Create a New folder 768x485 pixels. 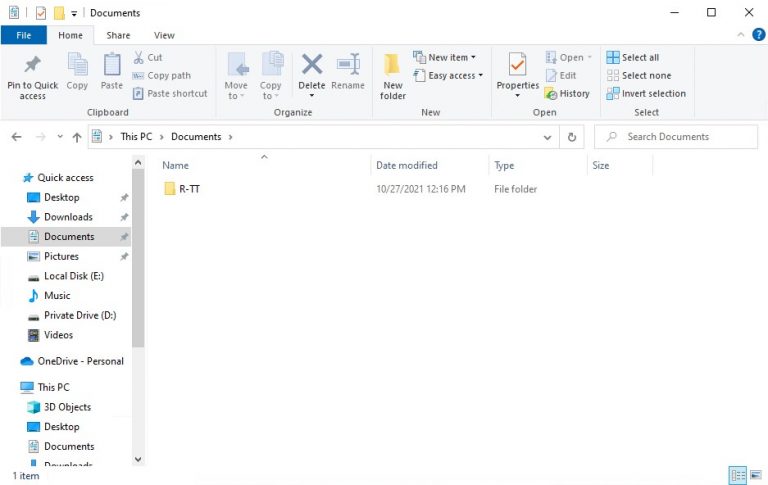[x=392, y=76]
